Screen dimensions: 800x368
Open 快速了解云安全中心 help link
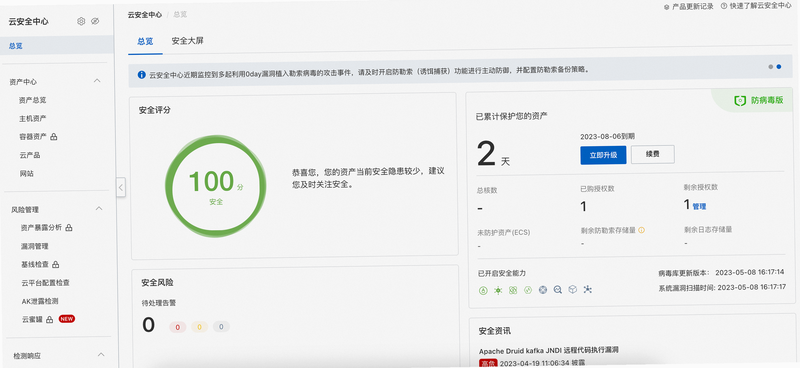click(x=756, y=6)
